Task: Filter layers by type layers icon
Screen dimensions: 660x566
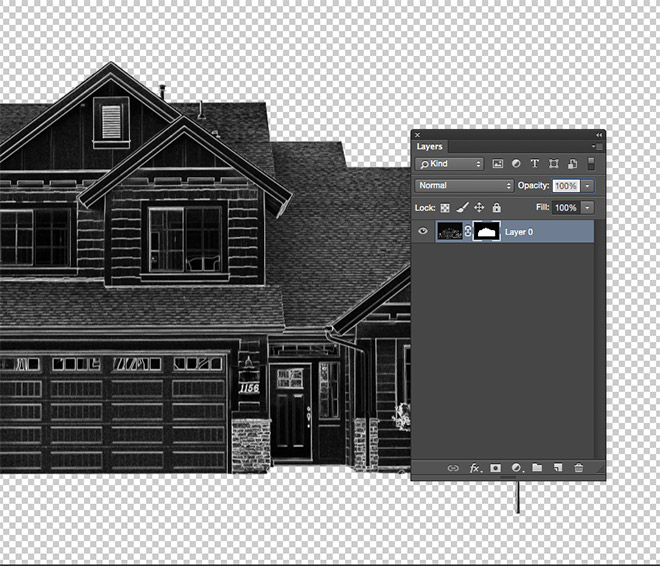Action: (535, 164)
